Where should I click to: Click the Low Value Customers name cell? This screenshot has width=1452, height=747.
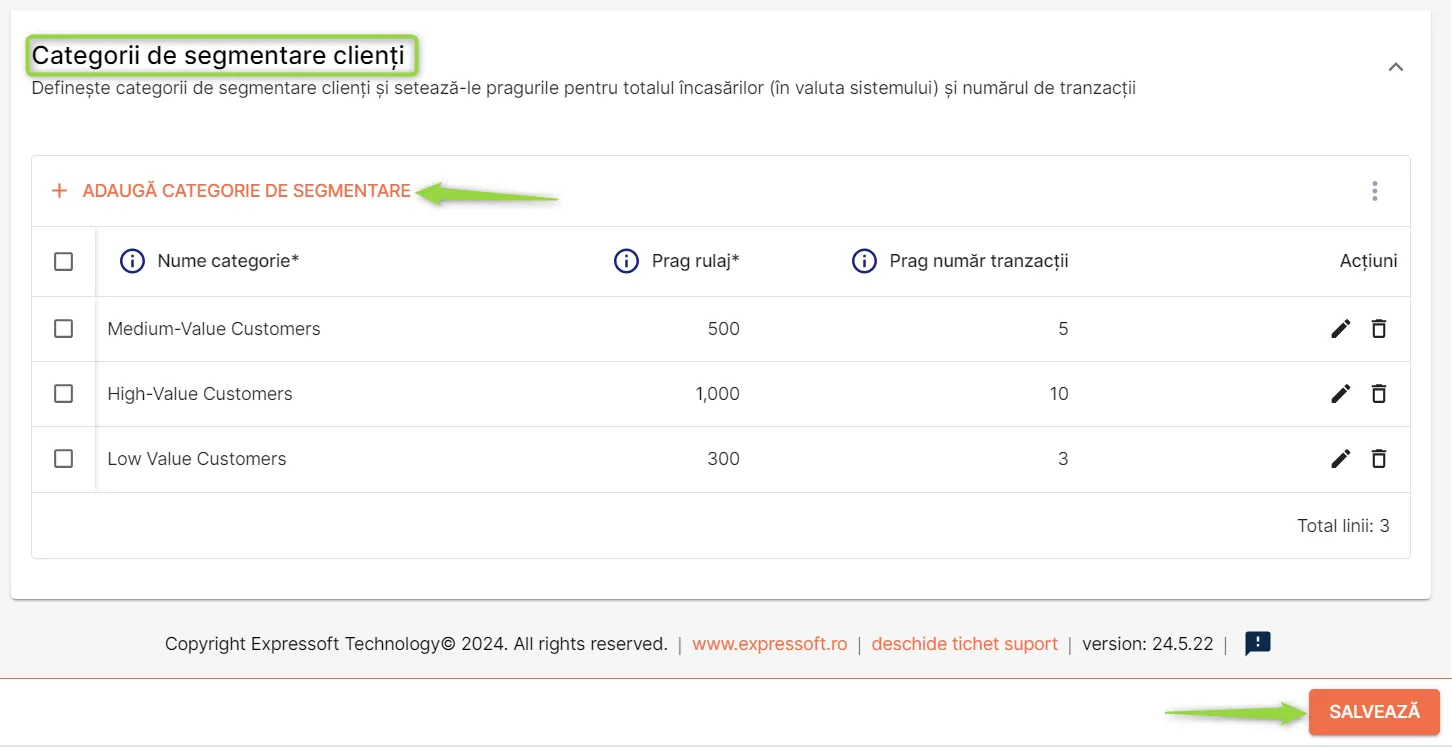tap(197, 459)
